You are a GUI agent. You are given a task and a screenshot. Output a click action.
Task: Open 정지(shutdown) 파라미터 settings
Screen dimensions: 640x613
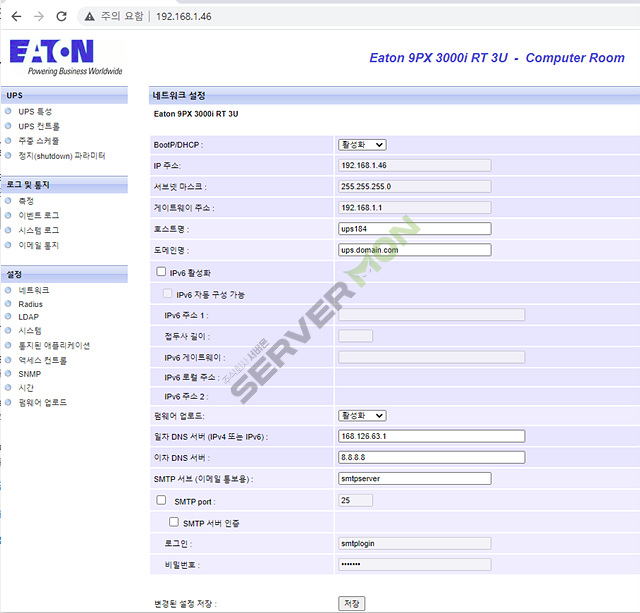(x=62, y=155)
